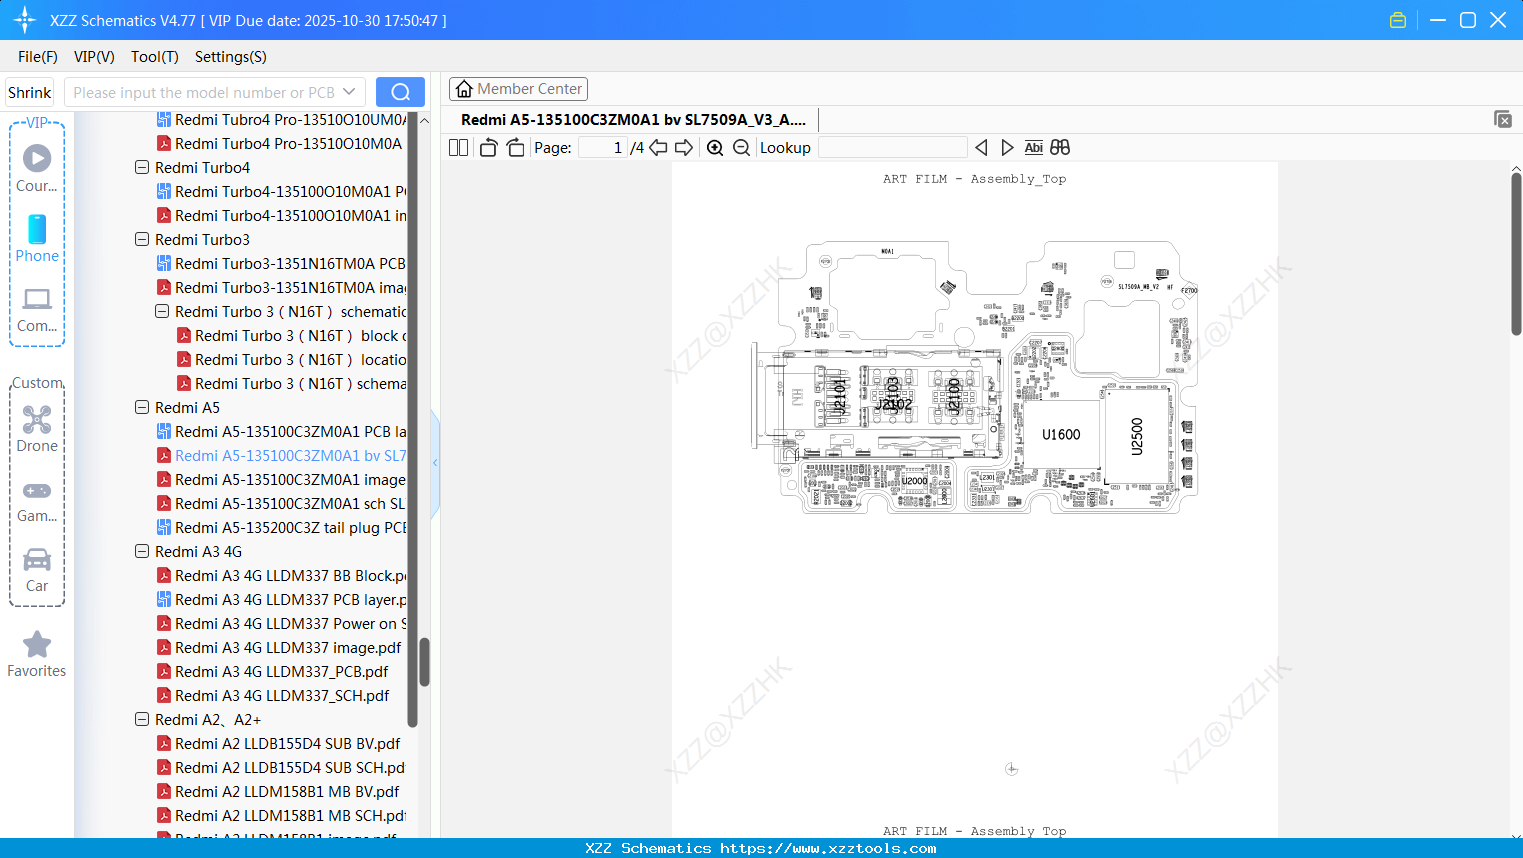Open Redmi A5-135100C3ZM0A1 image file
1523x858 pixels.
point(282,480)
